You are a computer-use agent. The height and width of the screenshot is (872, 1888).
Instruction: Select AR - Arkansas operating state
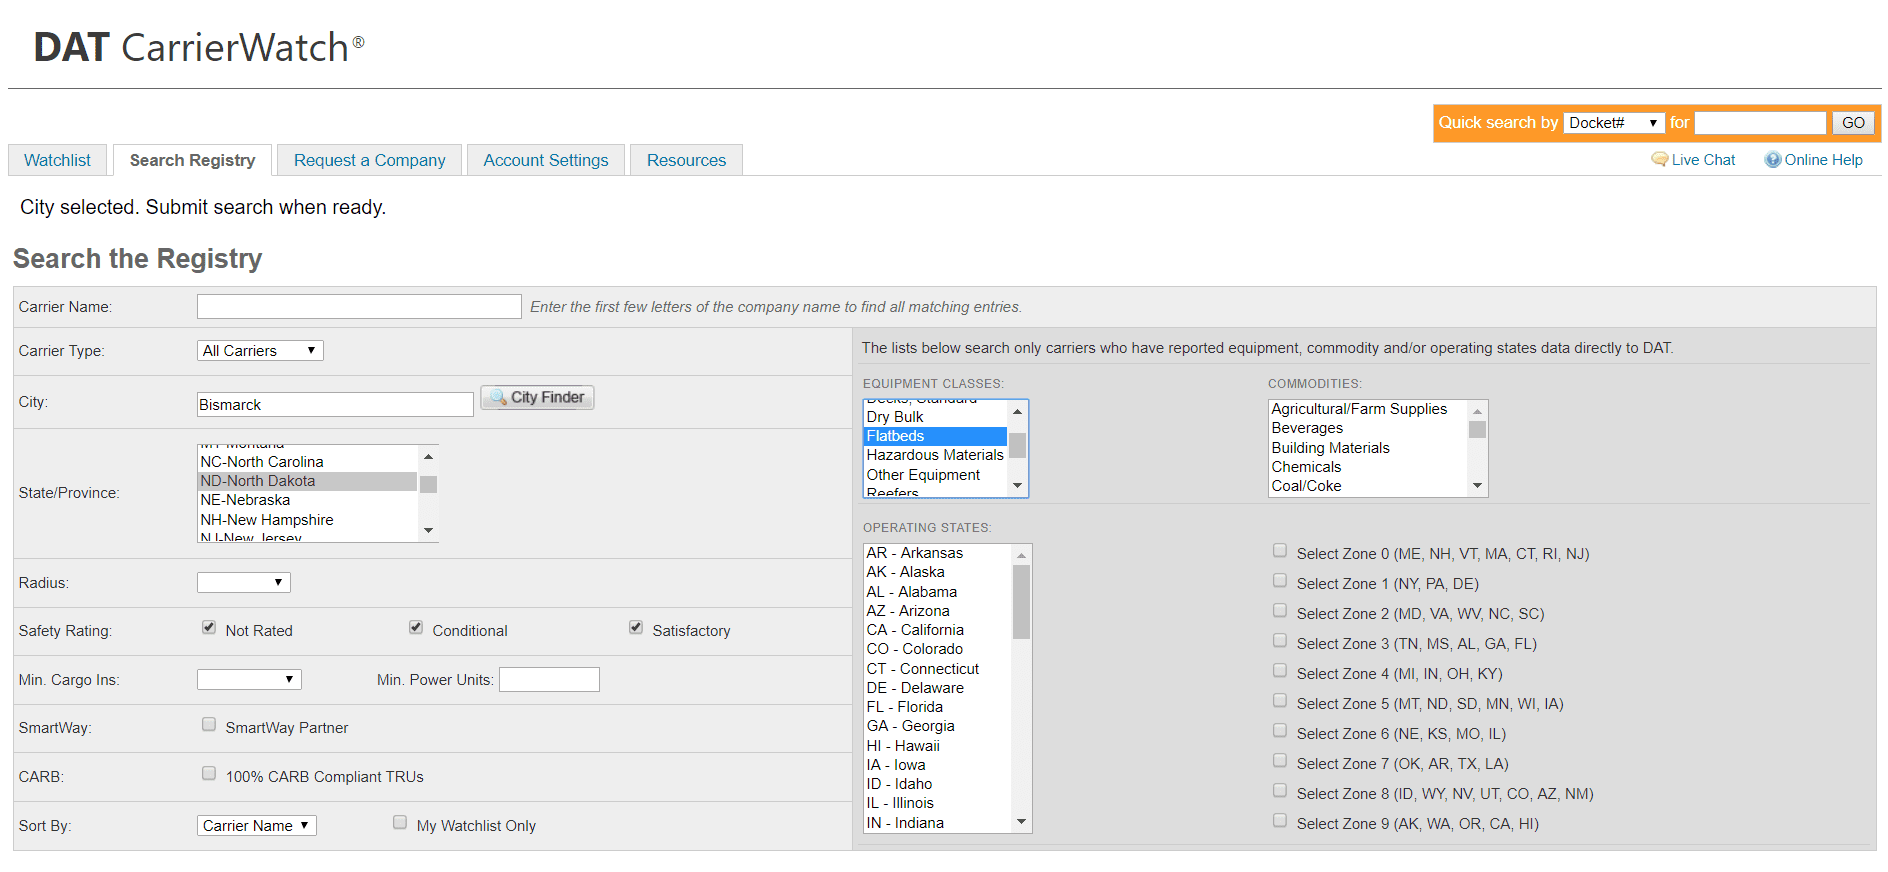pyautogui.click(x=937, y=553)
